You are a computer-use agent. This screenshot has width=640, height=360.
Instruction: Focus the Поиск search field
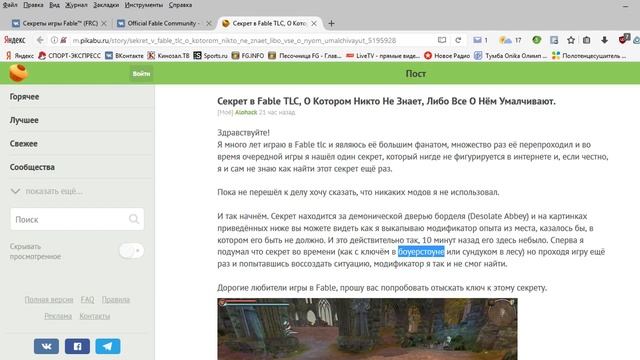click(77, 219)
